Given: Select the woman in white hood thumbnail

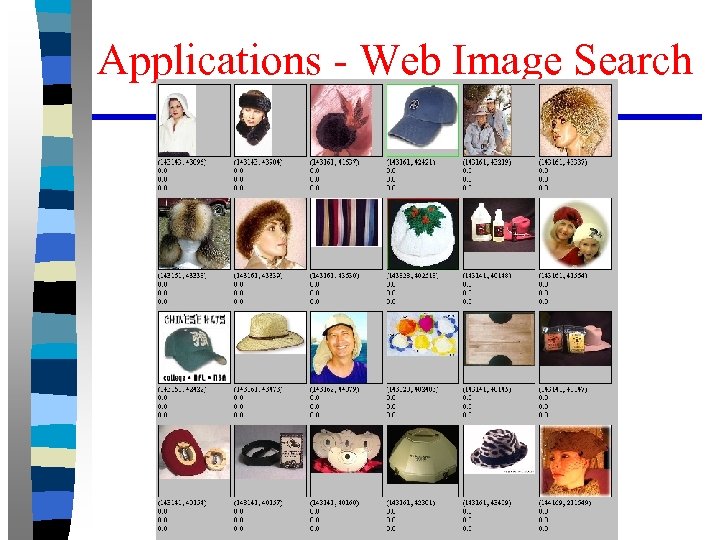Looking at the screenshot, I should point(177,120).
